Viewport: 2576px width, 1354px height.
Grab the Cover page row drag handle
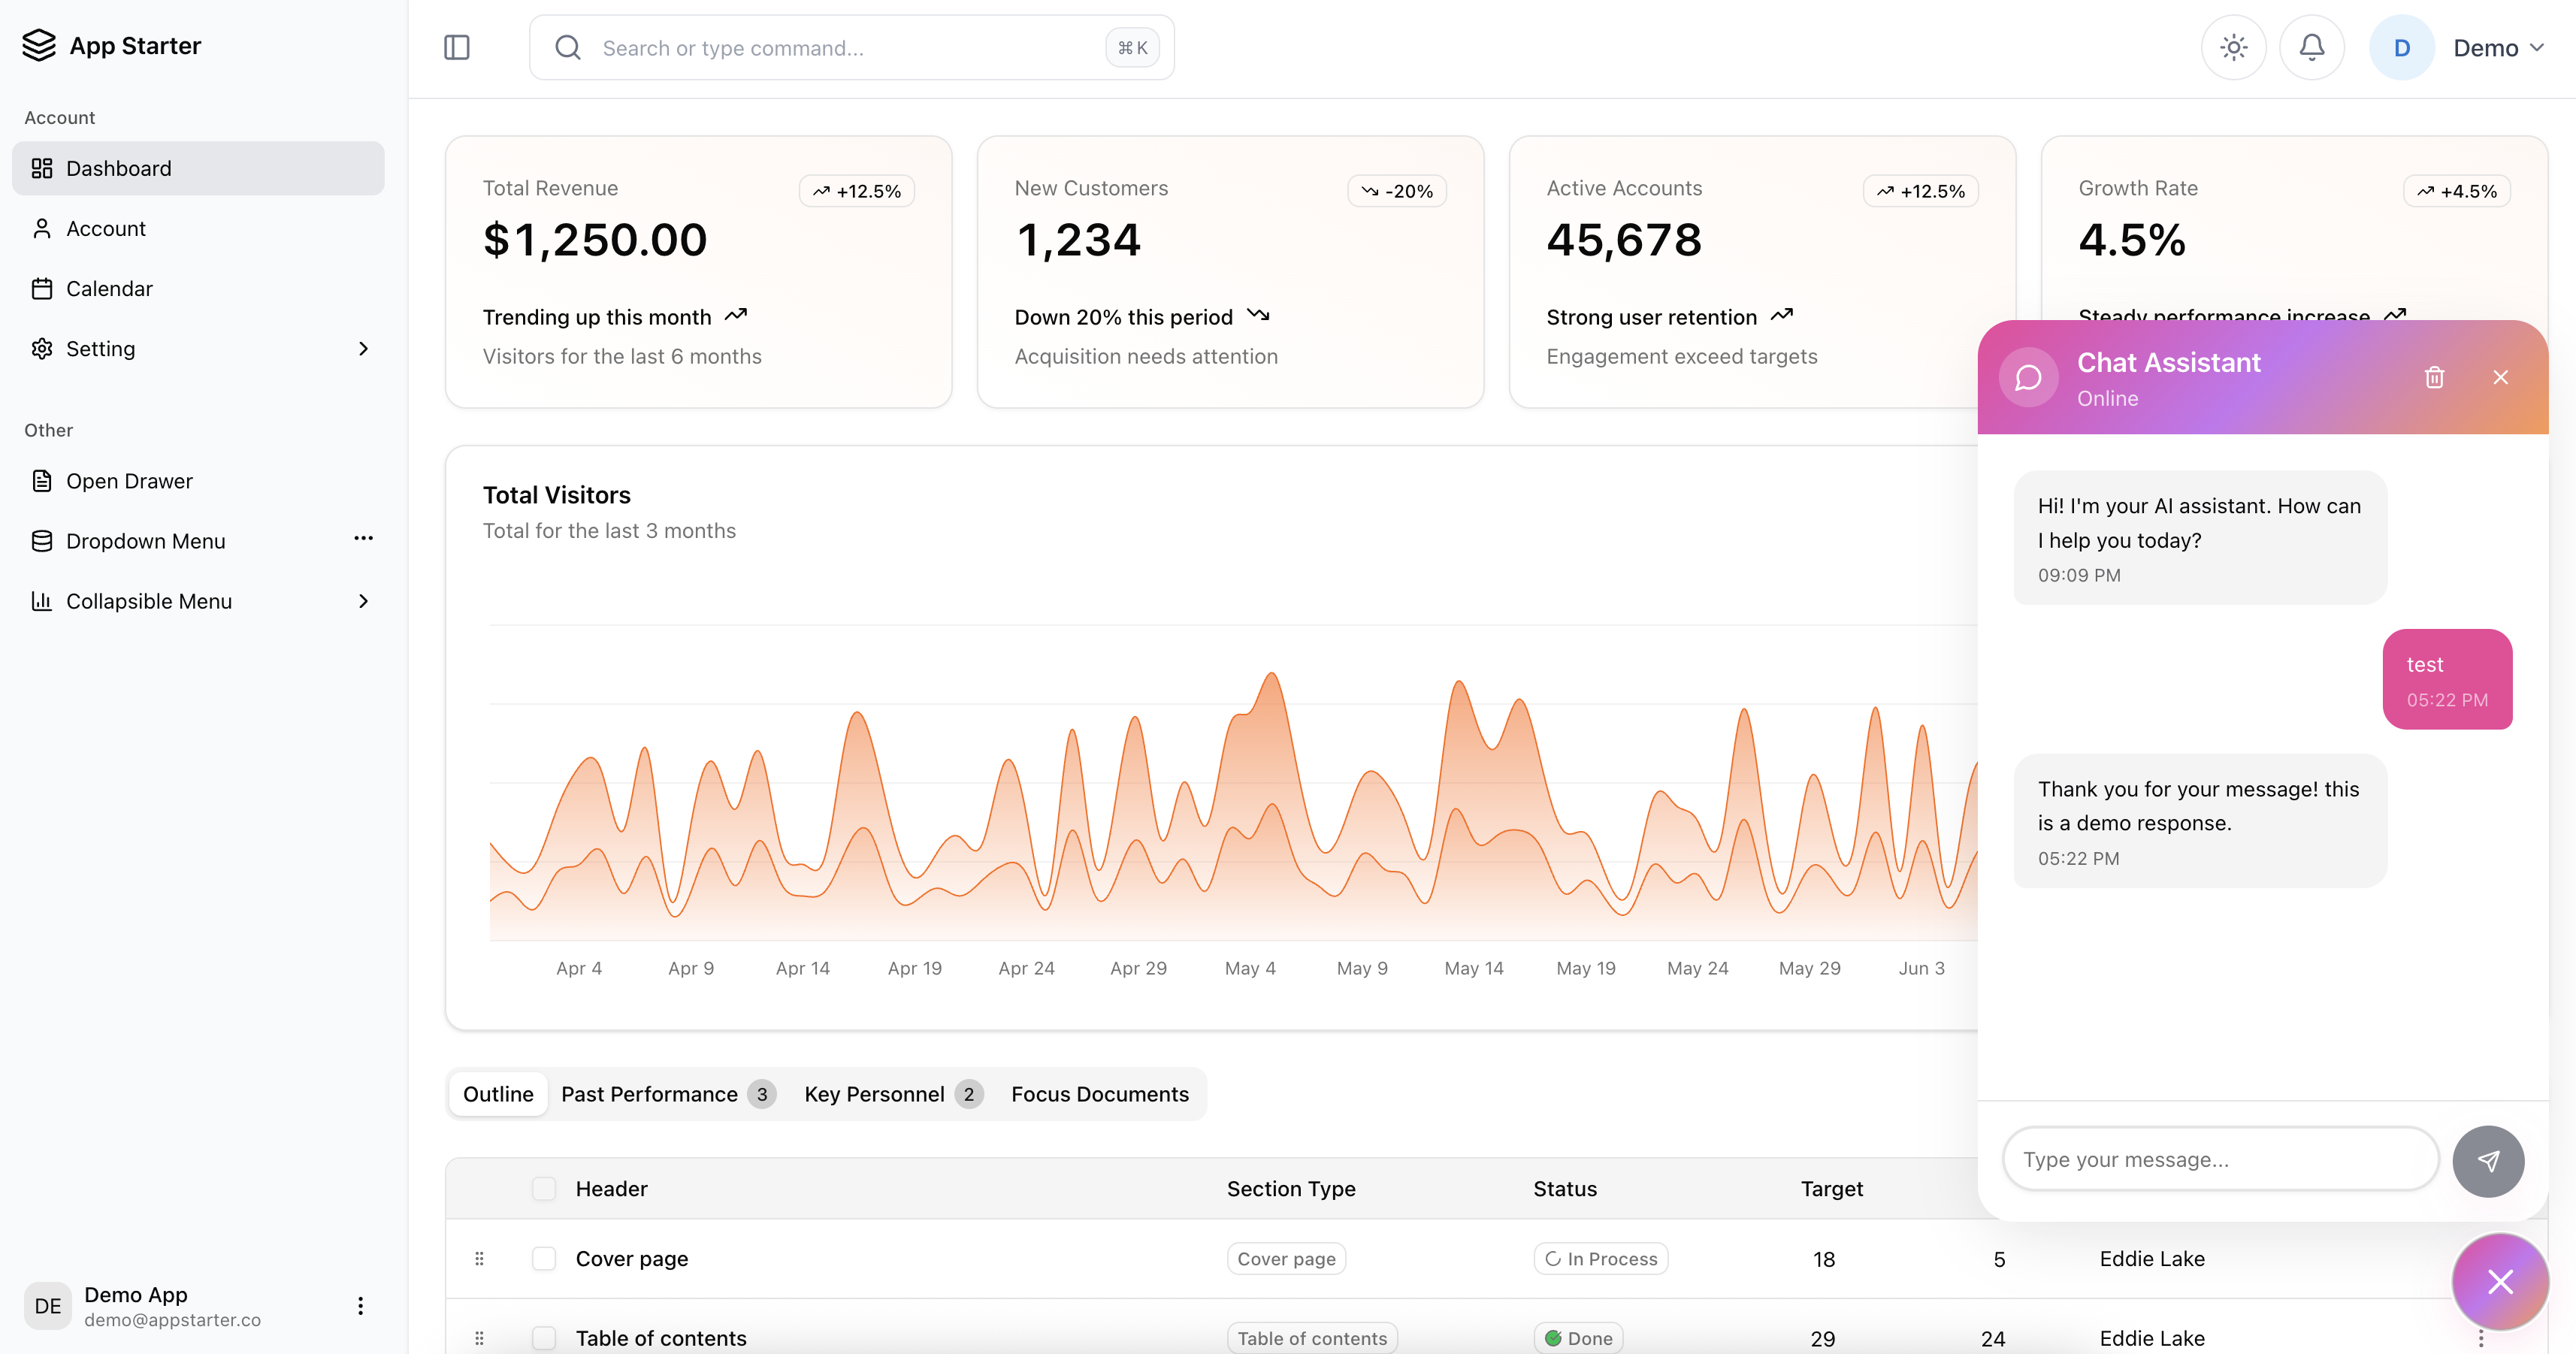[x=479, y=1258]
